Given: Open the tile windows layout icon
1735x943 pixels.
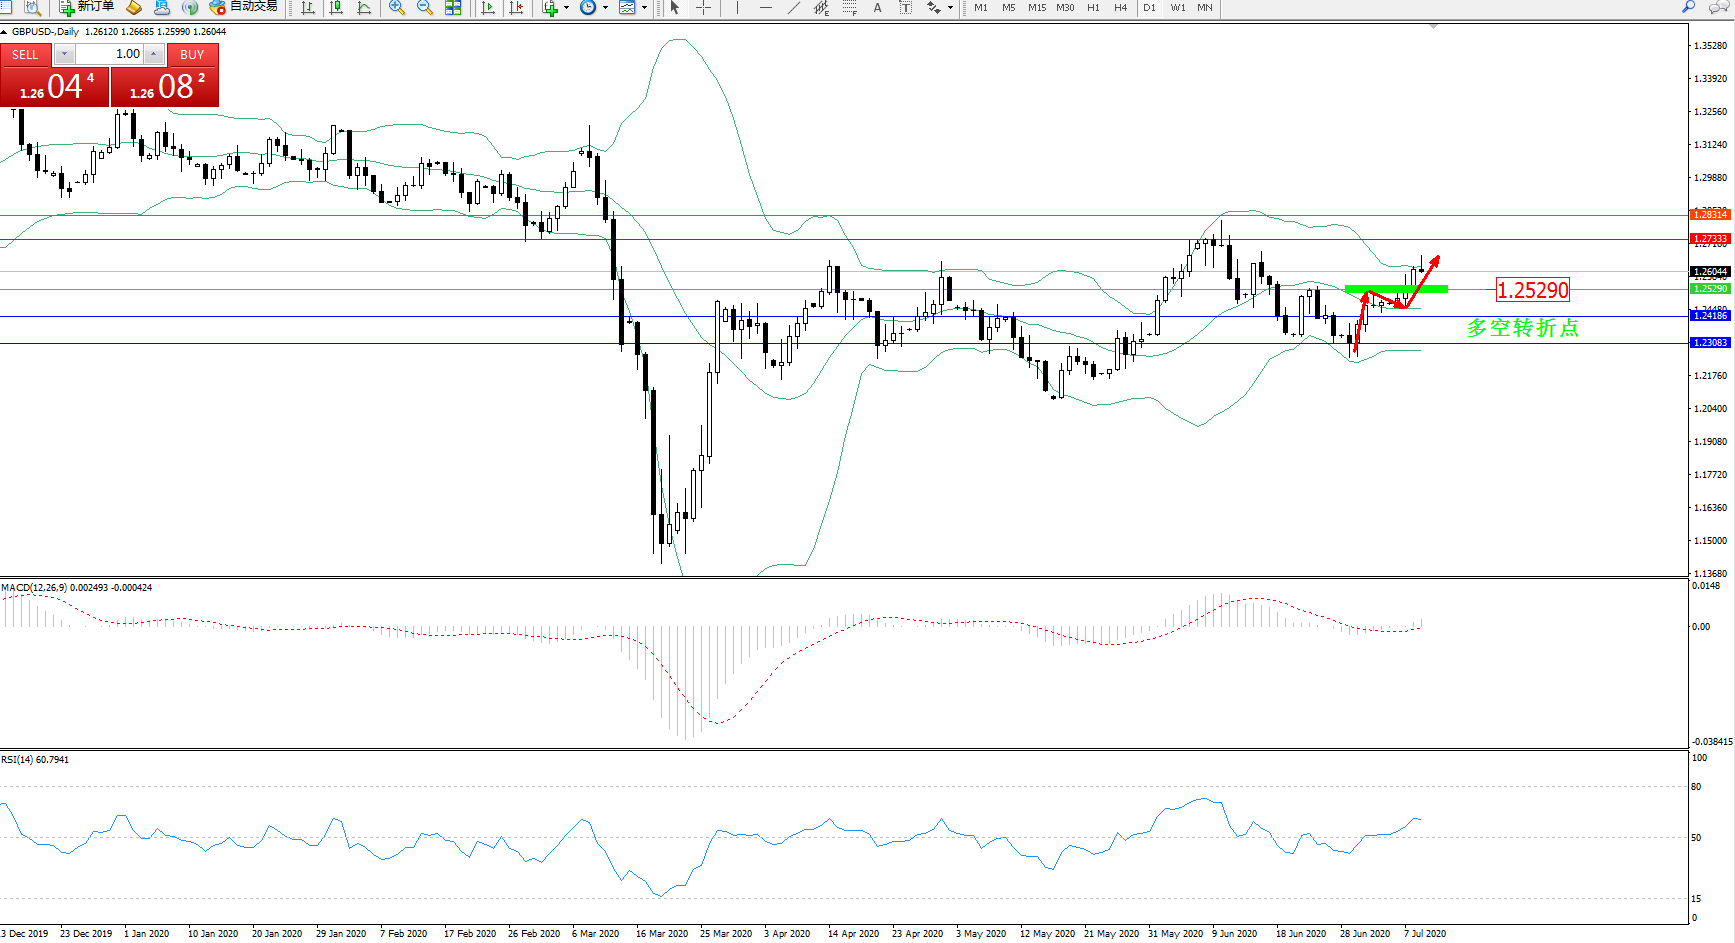Looking at the screenshot, I should click(x=453, y=7).
